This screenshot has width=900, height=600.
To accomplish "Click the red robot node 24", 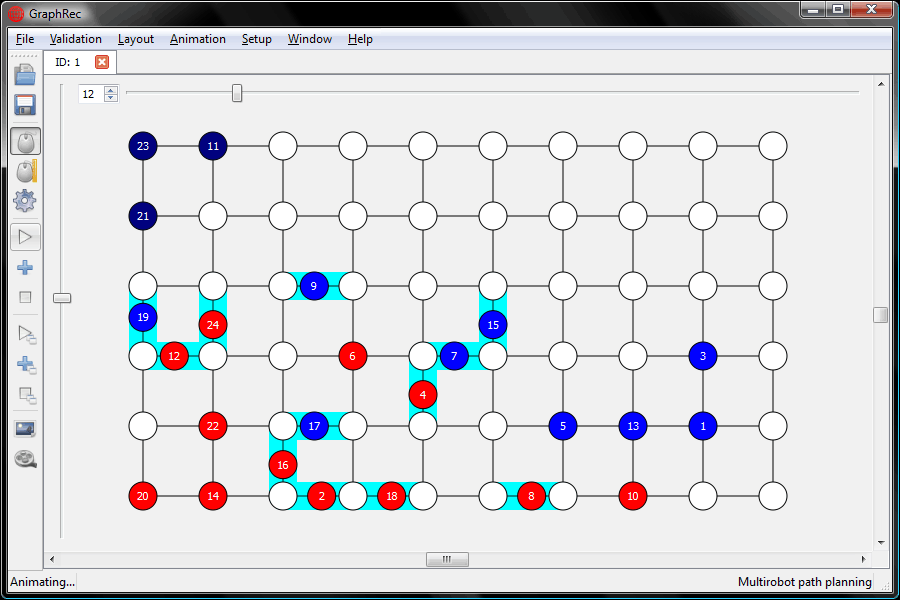I will 213,325.
